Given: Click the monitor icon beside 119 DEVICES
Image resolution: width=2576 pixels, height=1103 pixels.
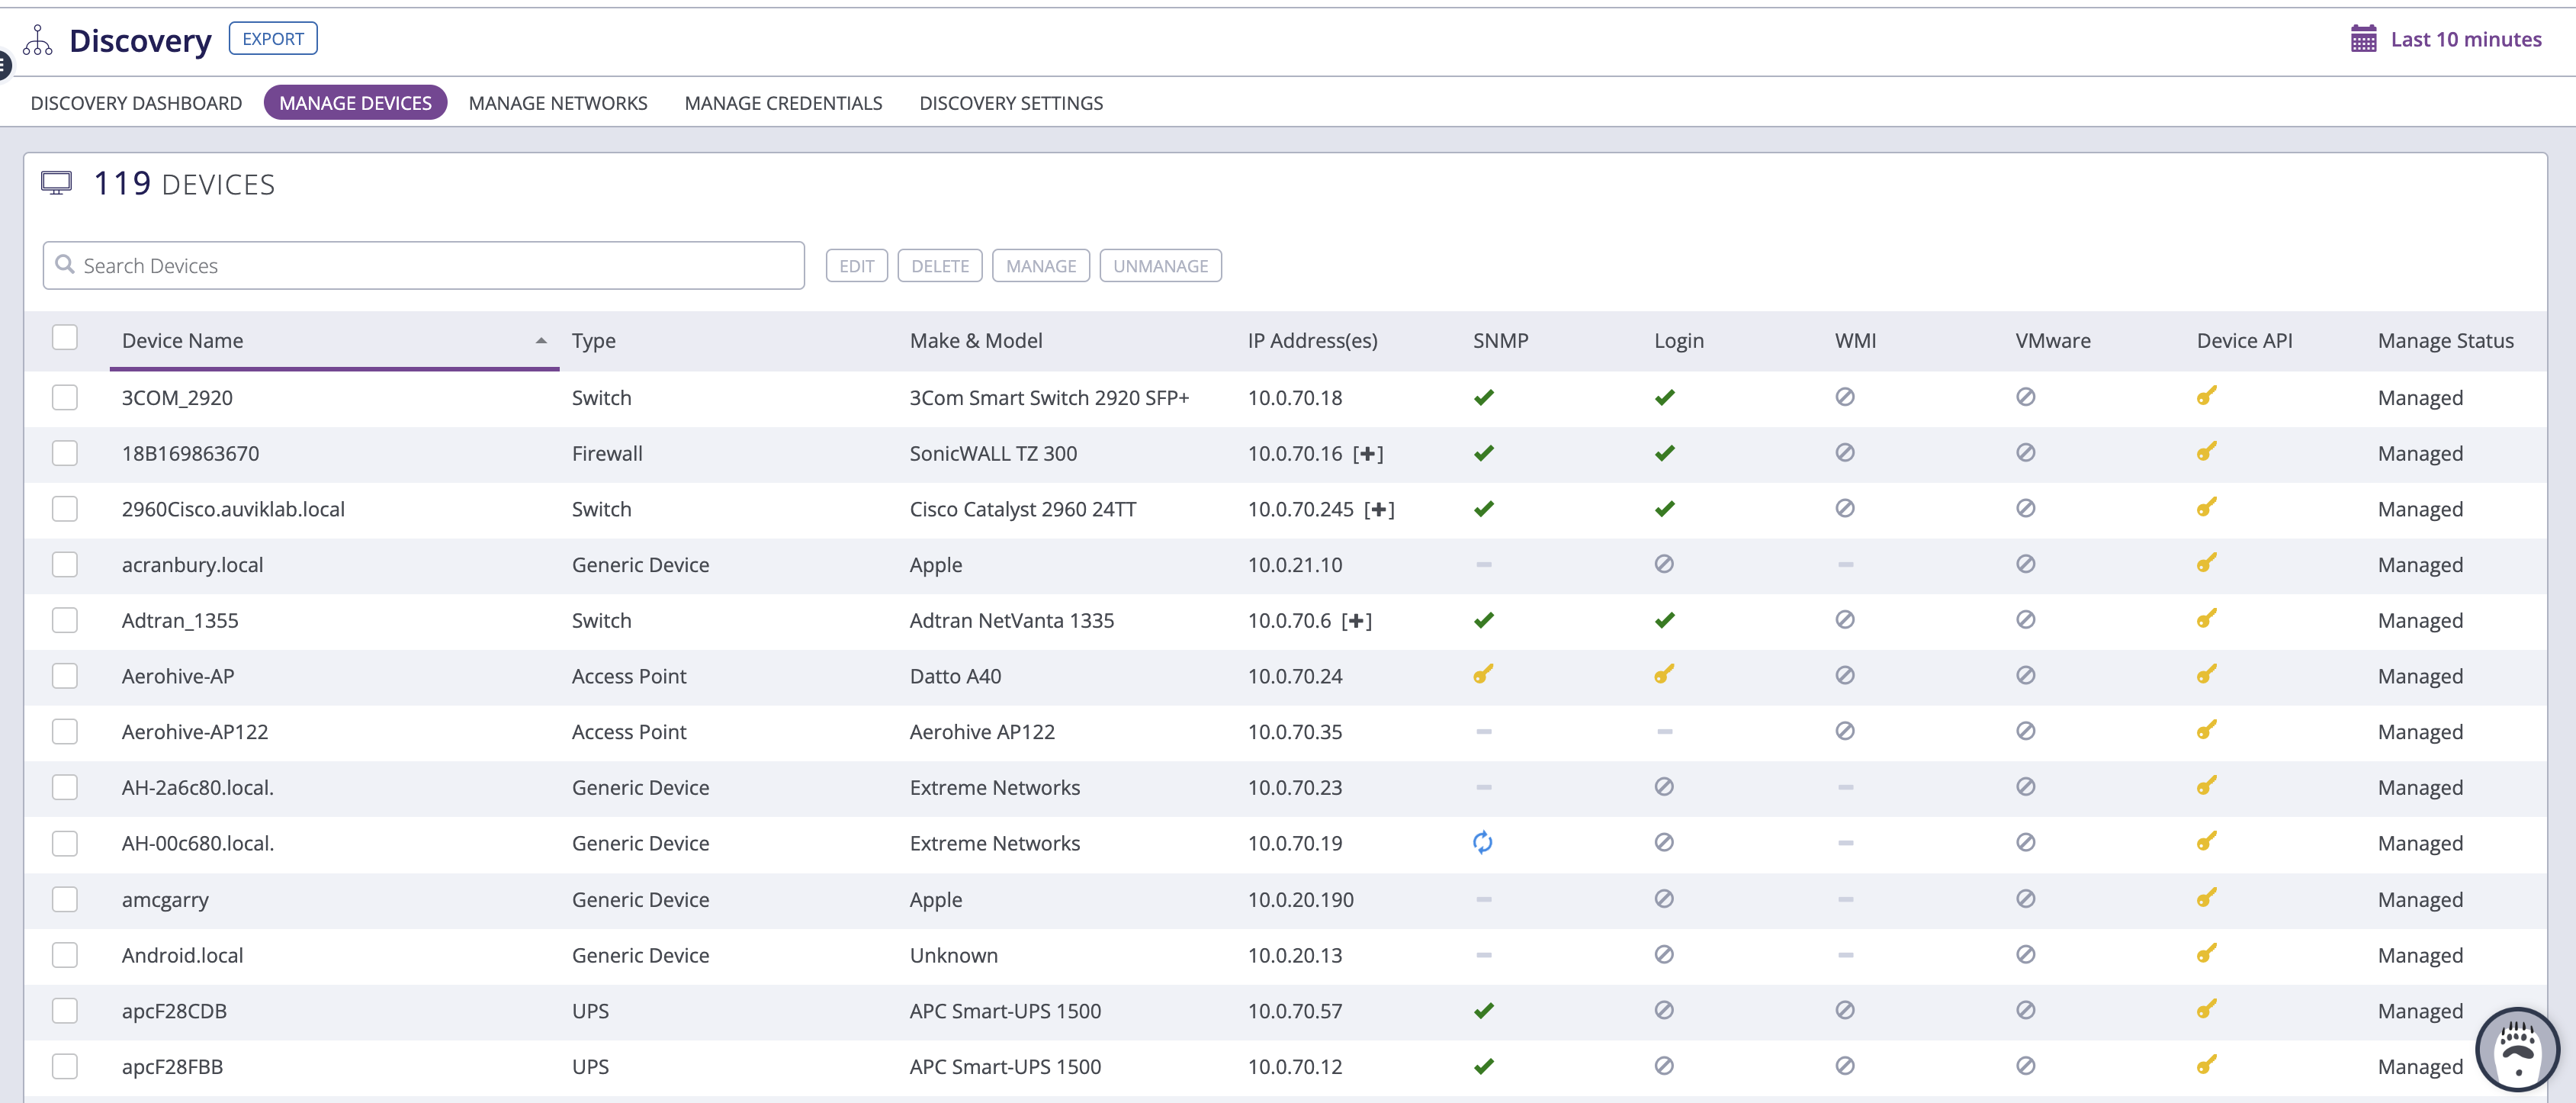Looking at the screenshot, I should (56, 182).
